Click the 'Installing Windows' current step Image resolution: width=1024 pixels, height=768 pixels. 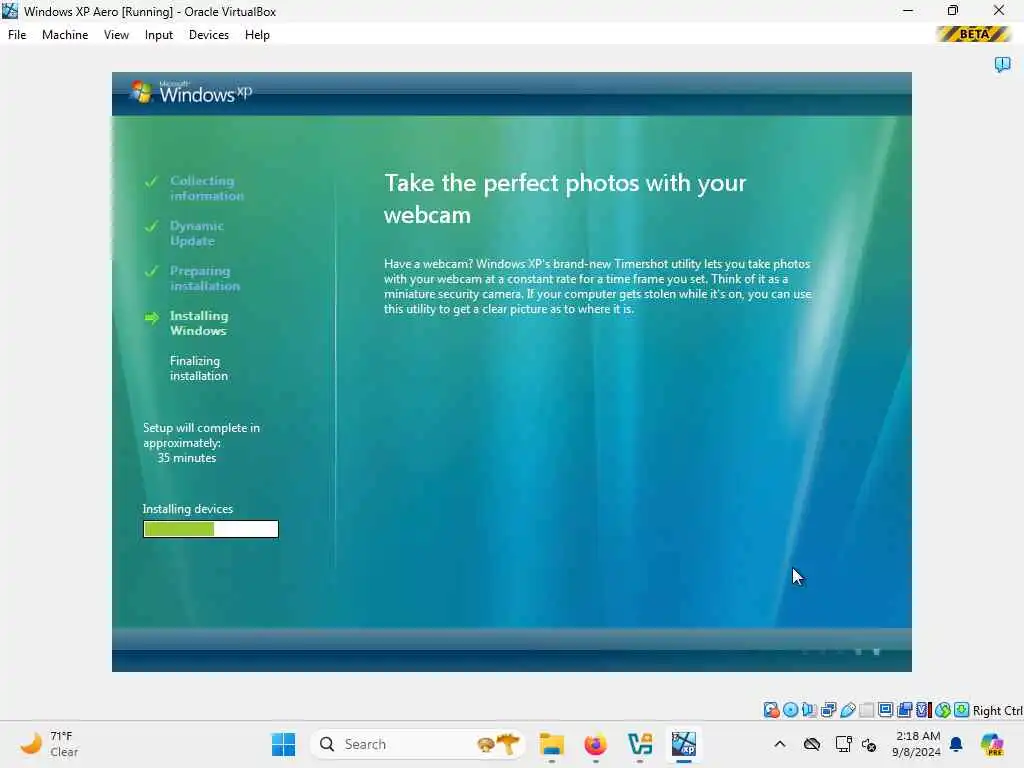[199, 323]
